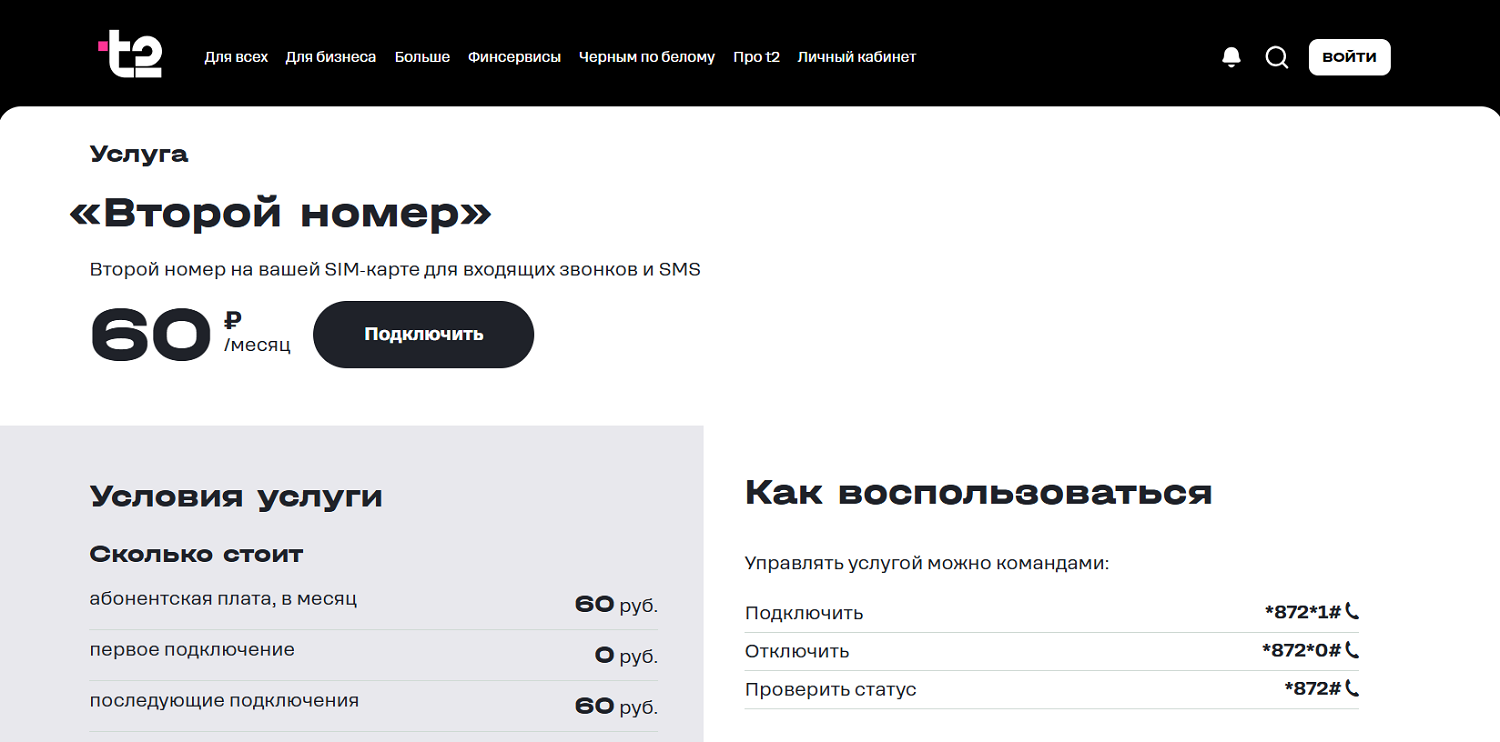Screen dimensions: 1500x742
Task: Dial *872*1# via phone icon
Action: [x=1352, y=610]
